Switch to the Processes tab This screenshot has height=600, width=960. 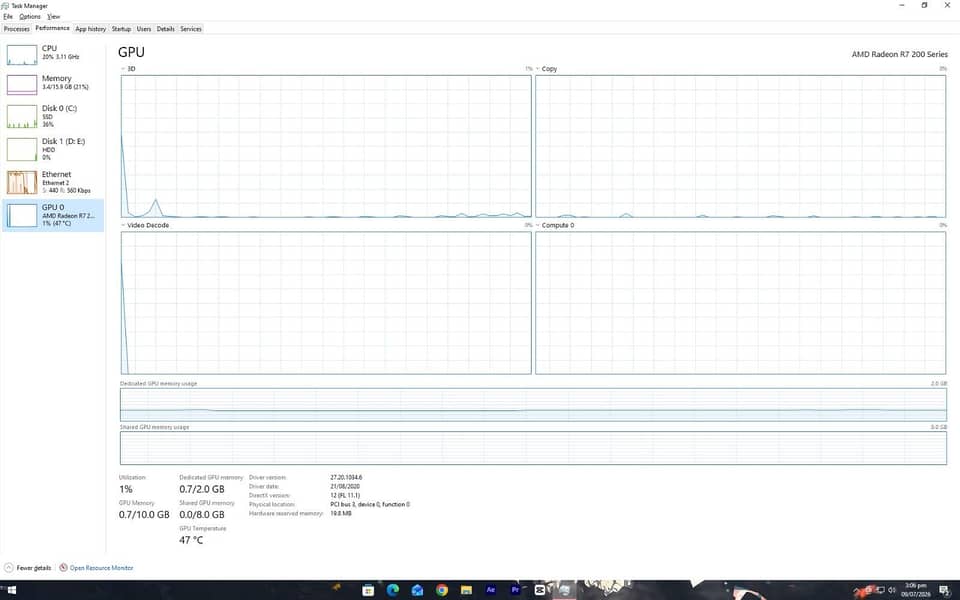17,29
